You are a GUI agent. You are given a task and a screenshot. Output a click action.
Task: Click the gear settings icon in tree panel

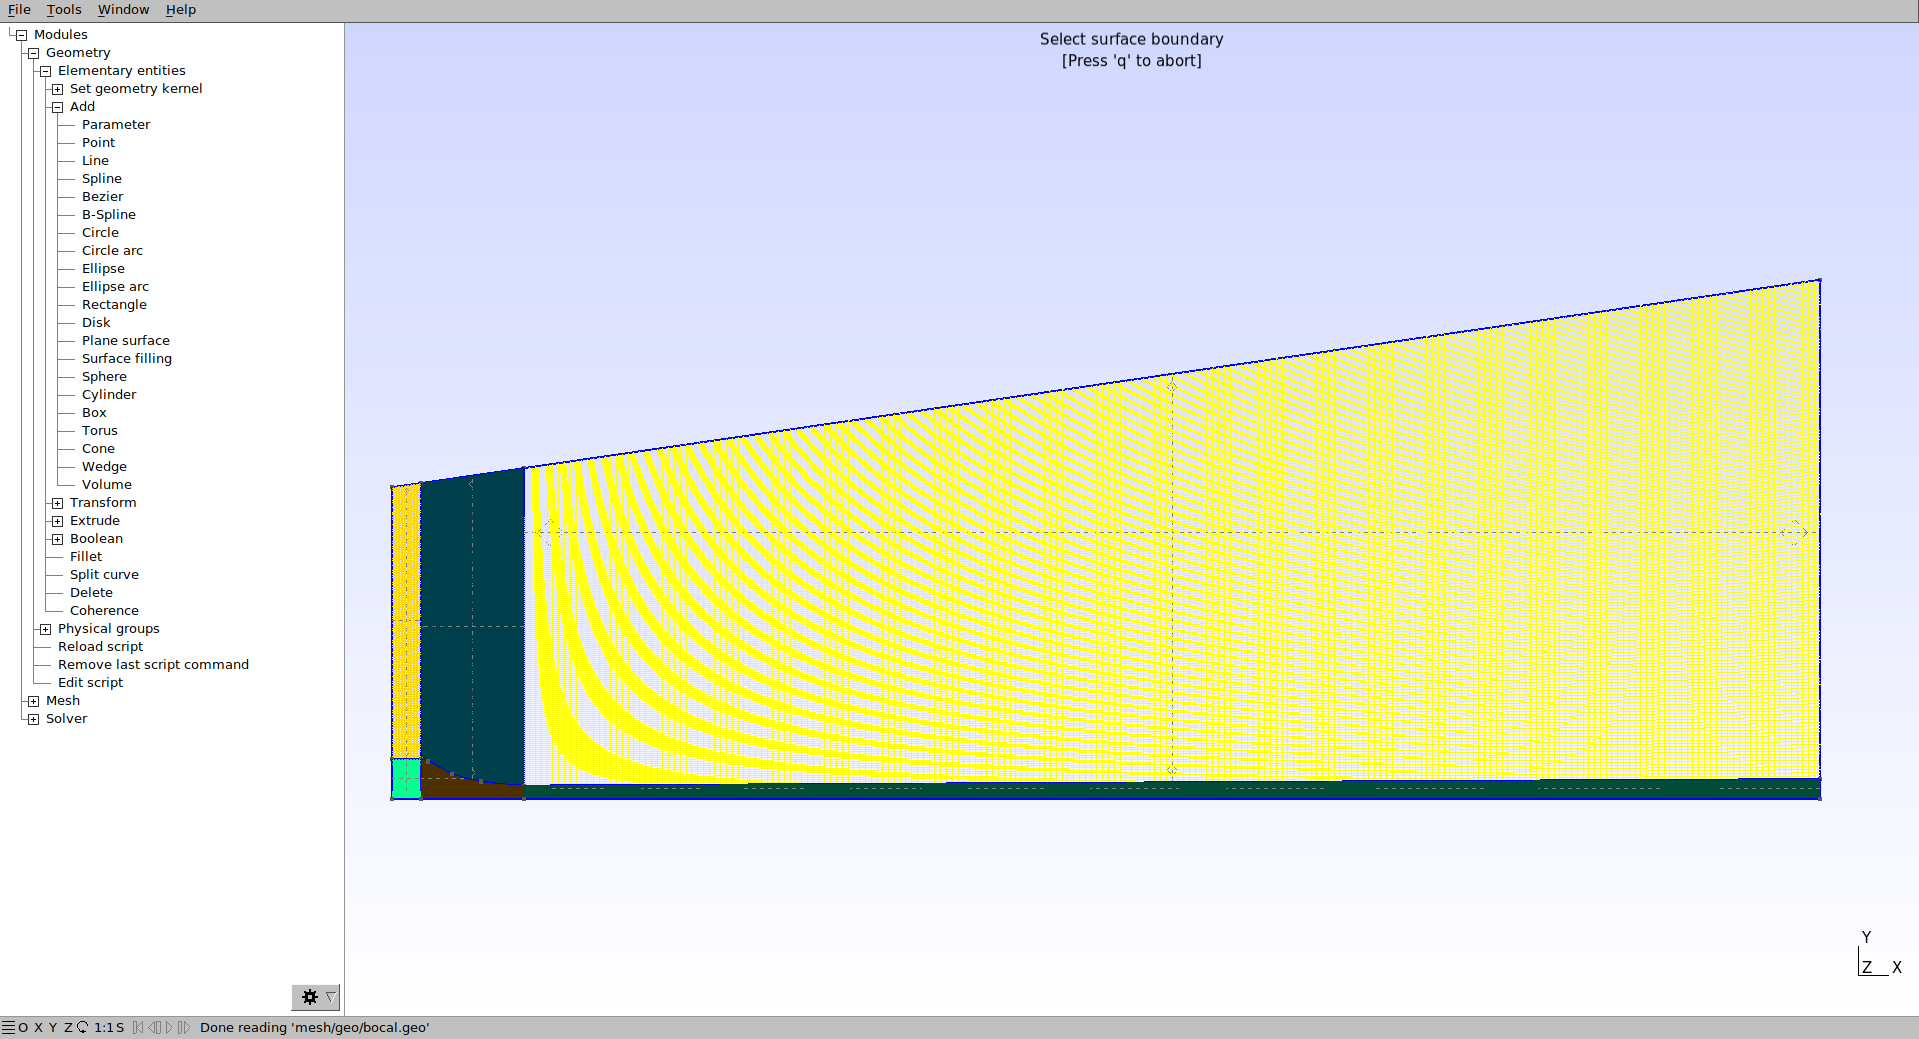310,997
